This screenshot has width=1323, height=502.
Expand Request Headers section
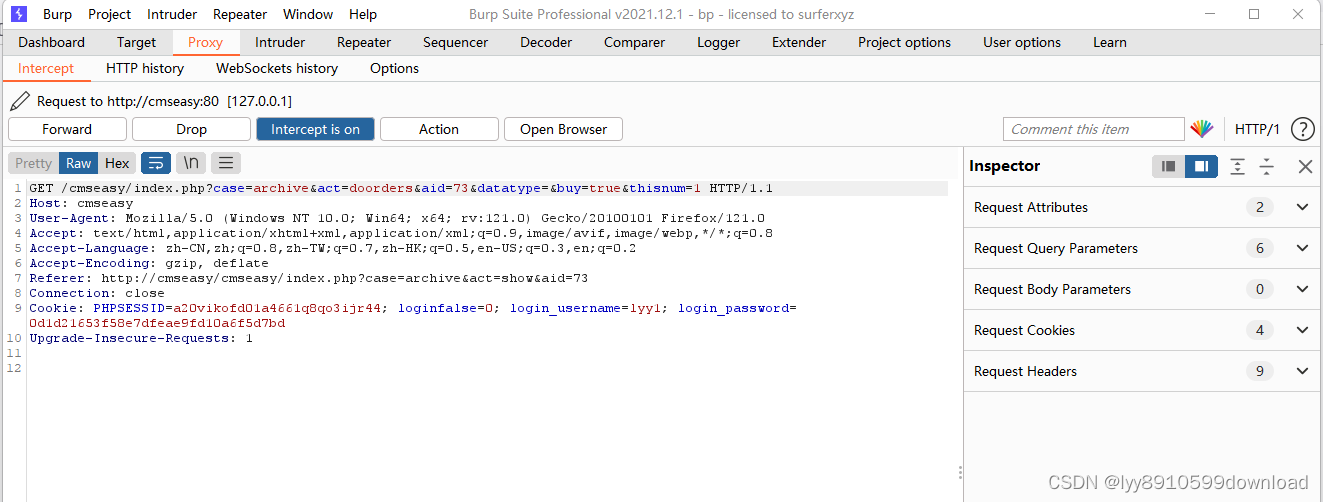point(1302,371)
